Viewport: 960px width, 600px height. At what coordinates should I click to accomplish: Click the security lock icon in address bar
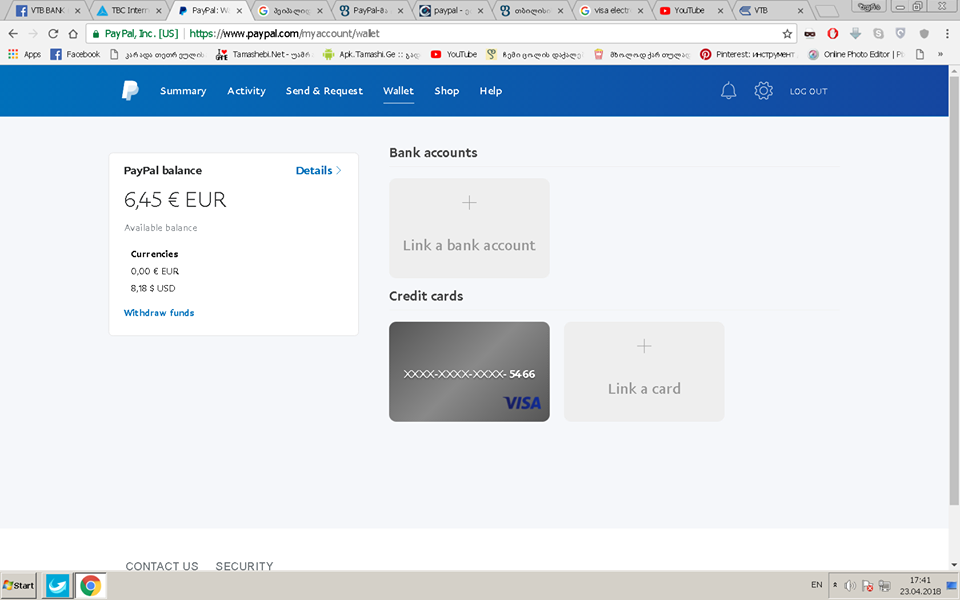click(96, 34)
